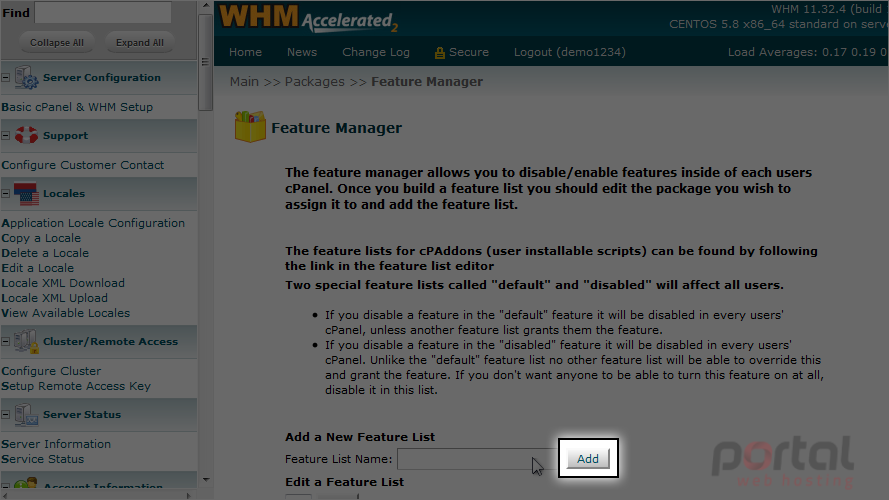Screen dimensions: 889x500
Task: Open the News menu item
Action: click(x=302, y=52)
